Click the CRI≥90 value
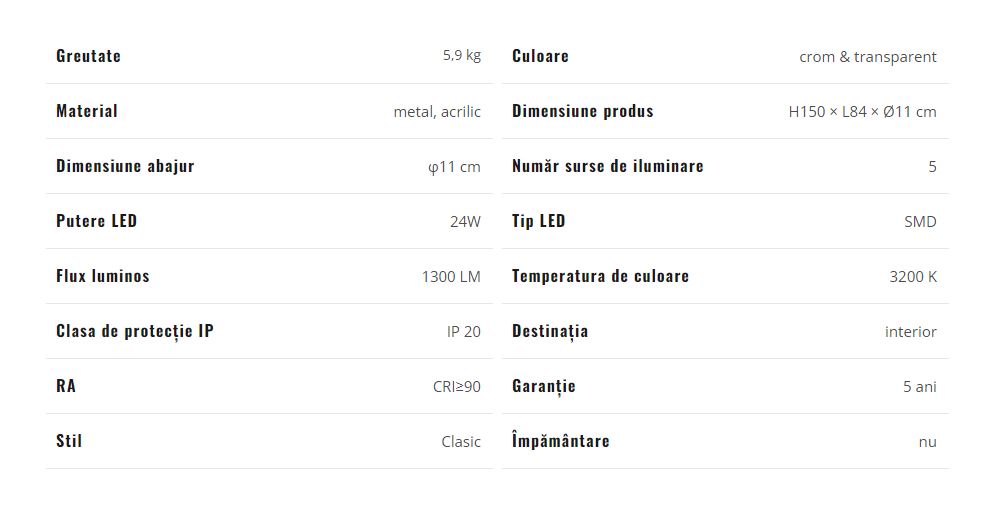 [x=457, y=386]
